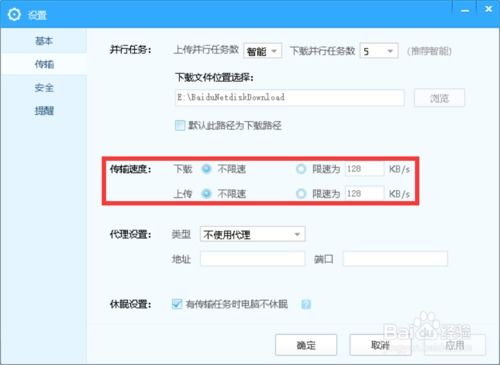Expand upload parallel tasks dropdown 智能
This screenshot has width=500, height=365.
tap(263, 51)
